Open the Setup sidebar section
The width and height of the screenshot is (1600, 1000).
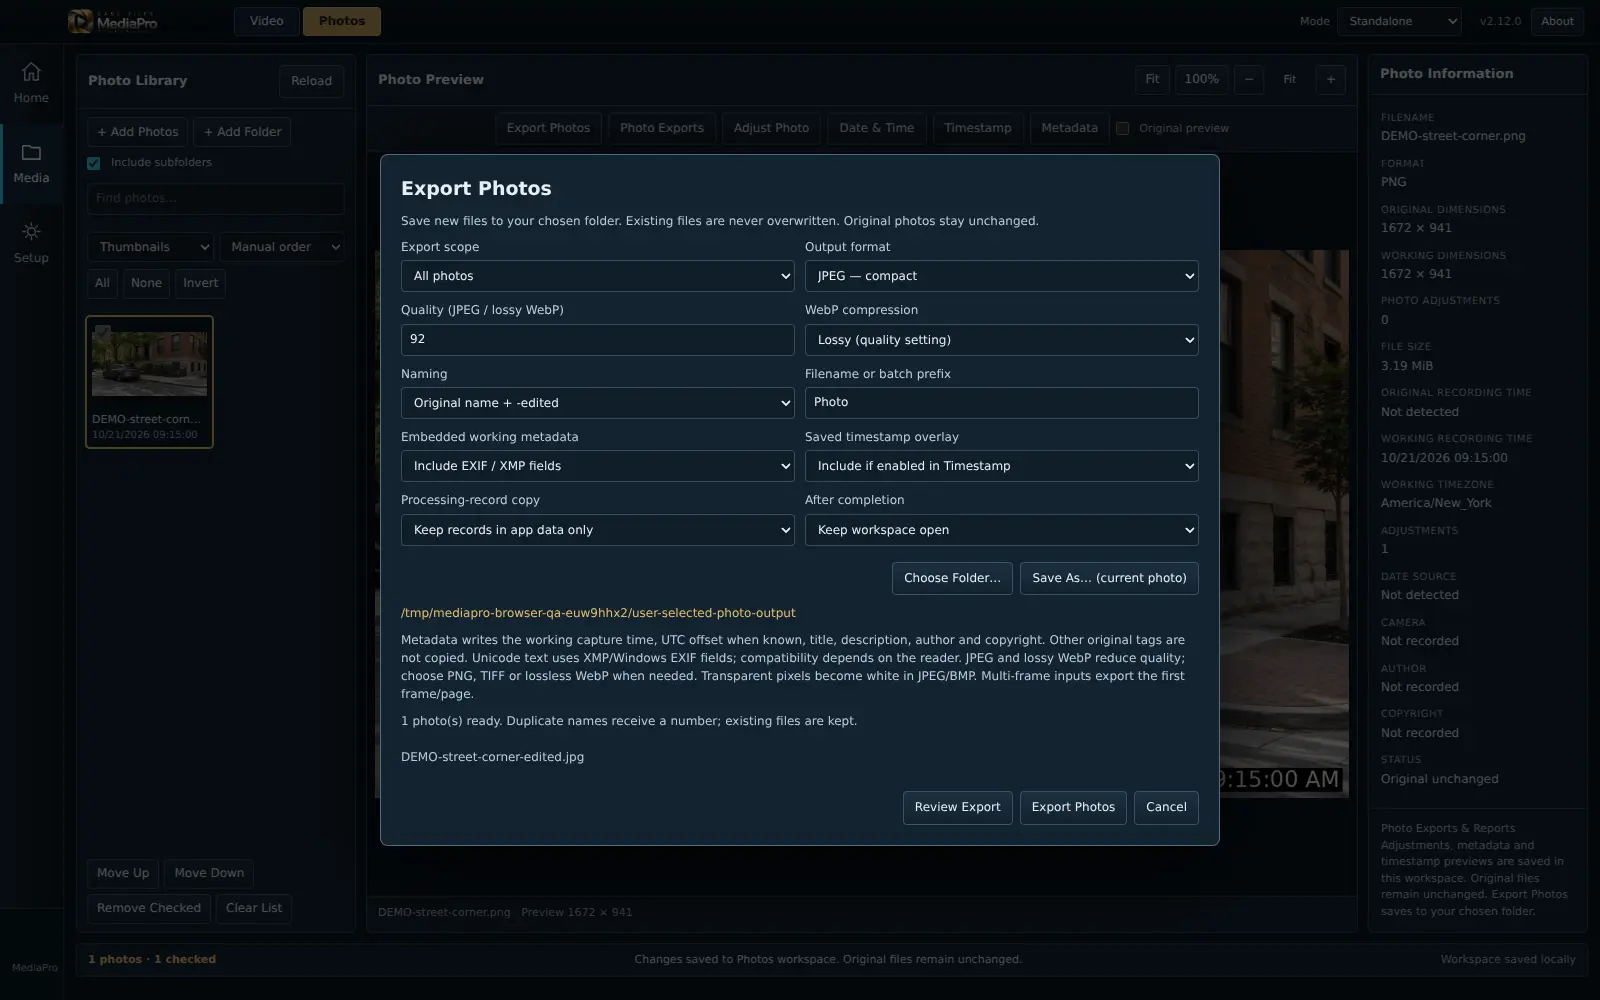[x=31, y=244]
